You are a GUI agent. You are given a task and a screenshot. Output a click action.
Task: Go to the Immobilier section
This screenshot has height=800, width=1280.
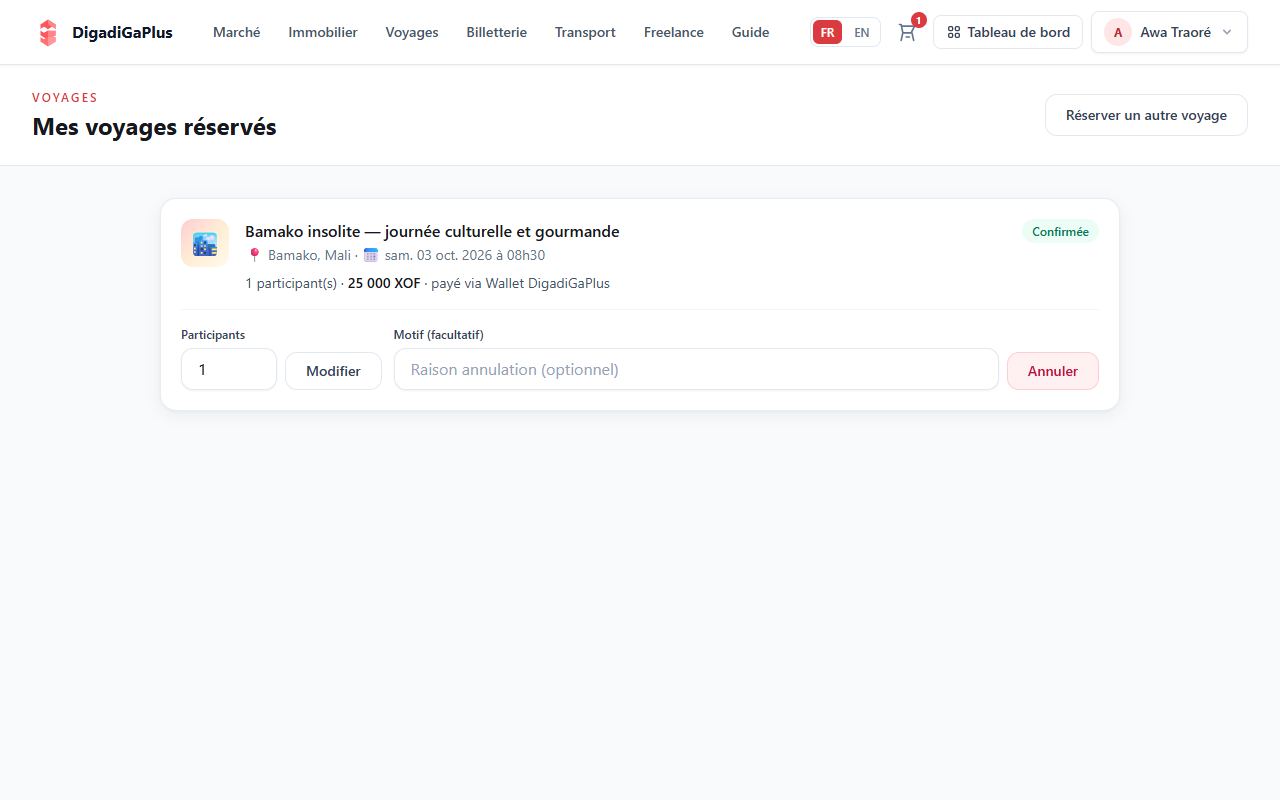click(323, 32)
